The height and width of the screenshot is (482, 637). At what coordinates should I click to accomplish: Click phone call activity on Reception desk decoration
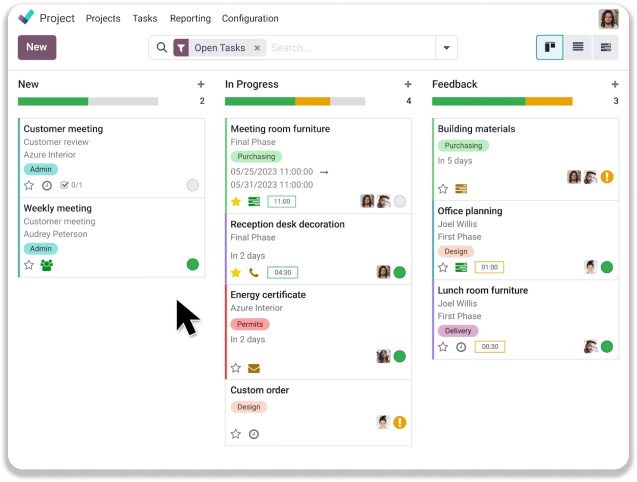[x=254, y=272]
